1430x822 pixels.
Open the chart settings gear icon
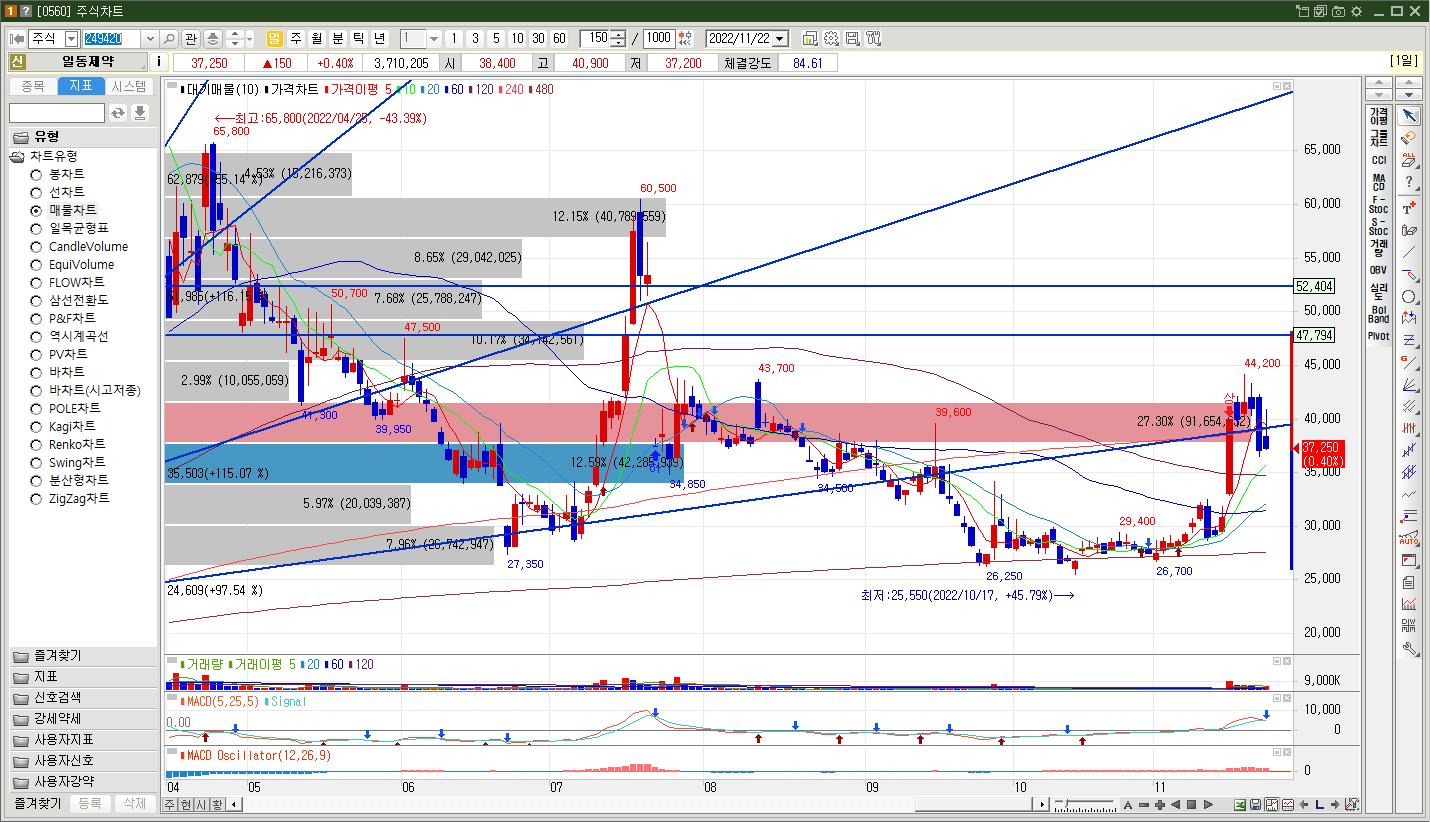click(831, 38)
